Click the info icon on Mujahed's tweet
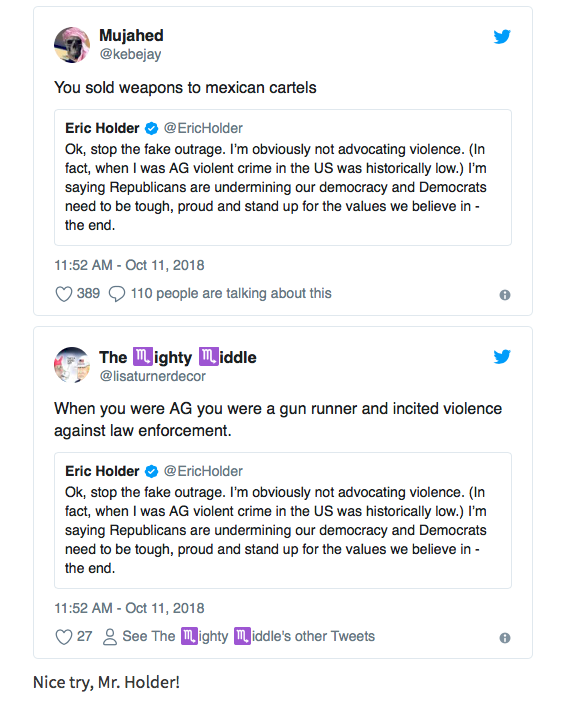This screenshot has width=574, height=702. point(505,295)
